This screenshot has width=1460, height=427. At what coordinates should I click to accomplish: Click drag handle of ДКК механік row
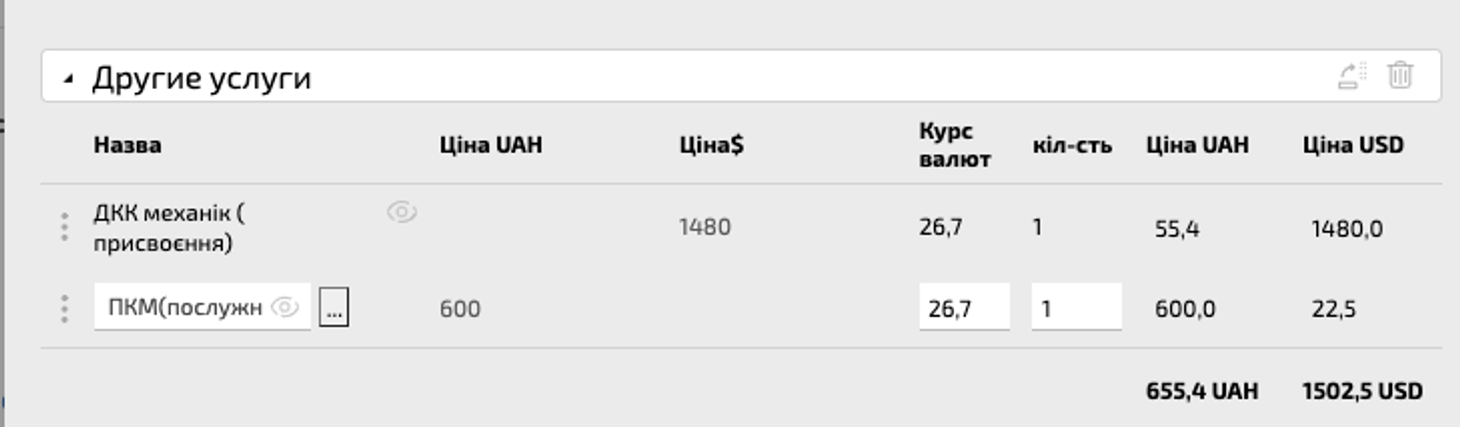(64, 227)
